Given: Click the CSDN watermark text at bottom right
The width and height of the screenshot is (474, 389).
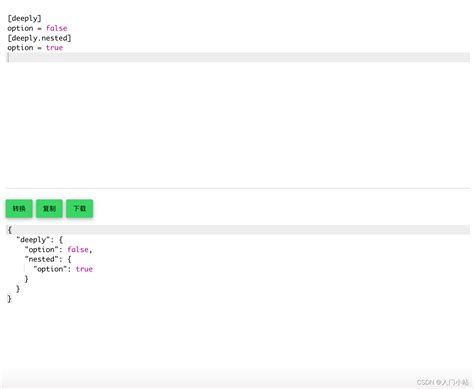Looking at the screenshot, I should coord(443,382).
